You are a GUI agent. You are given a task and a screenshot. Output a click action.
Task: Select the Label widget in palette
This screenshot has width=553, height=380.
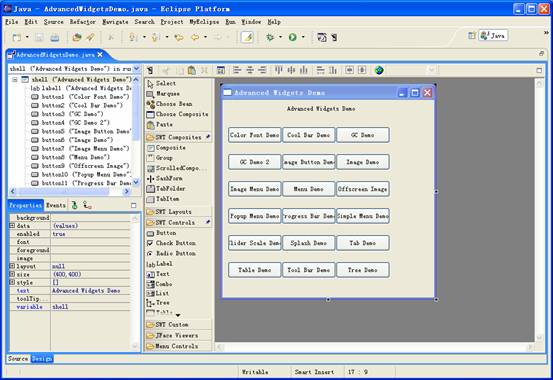click(x=159, y=264)
